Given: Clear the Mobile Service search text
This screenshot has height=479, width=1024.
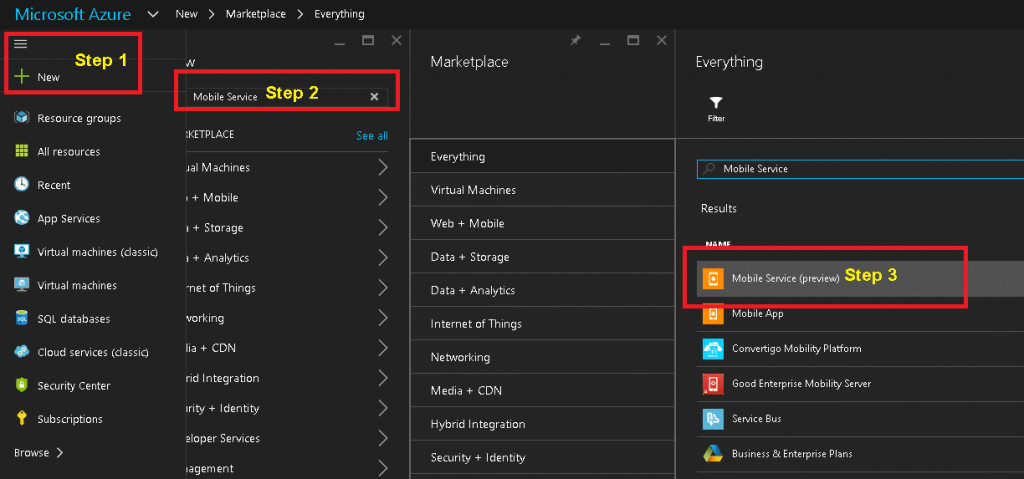Looking at the screenshot, I should click(374, 97).
